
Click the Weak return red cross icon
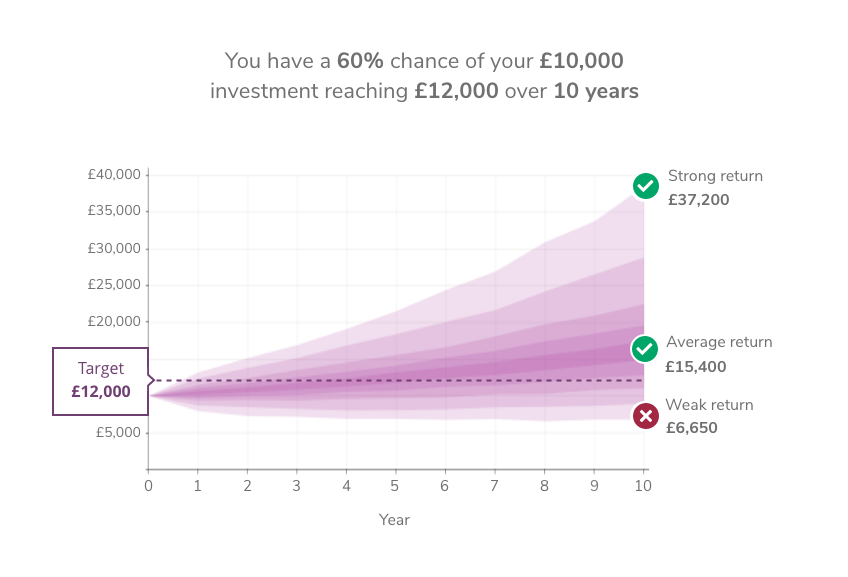point(646,416)
